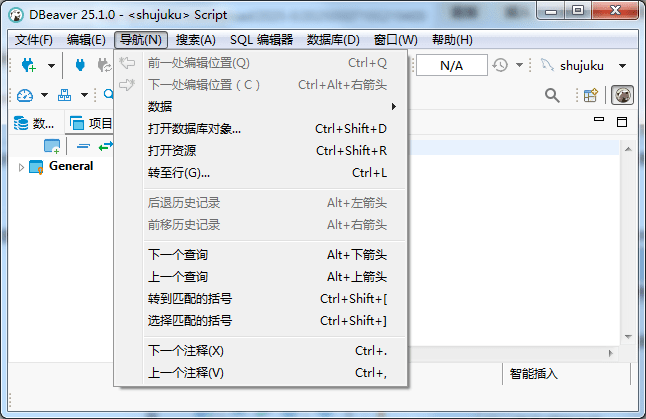Choose 打开资源 menu entry
646x419 pixels.
click(260, 151)
